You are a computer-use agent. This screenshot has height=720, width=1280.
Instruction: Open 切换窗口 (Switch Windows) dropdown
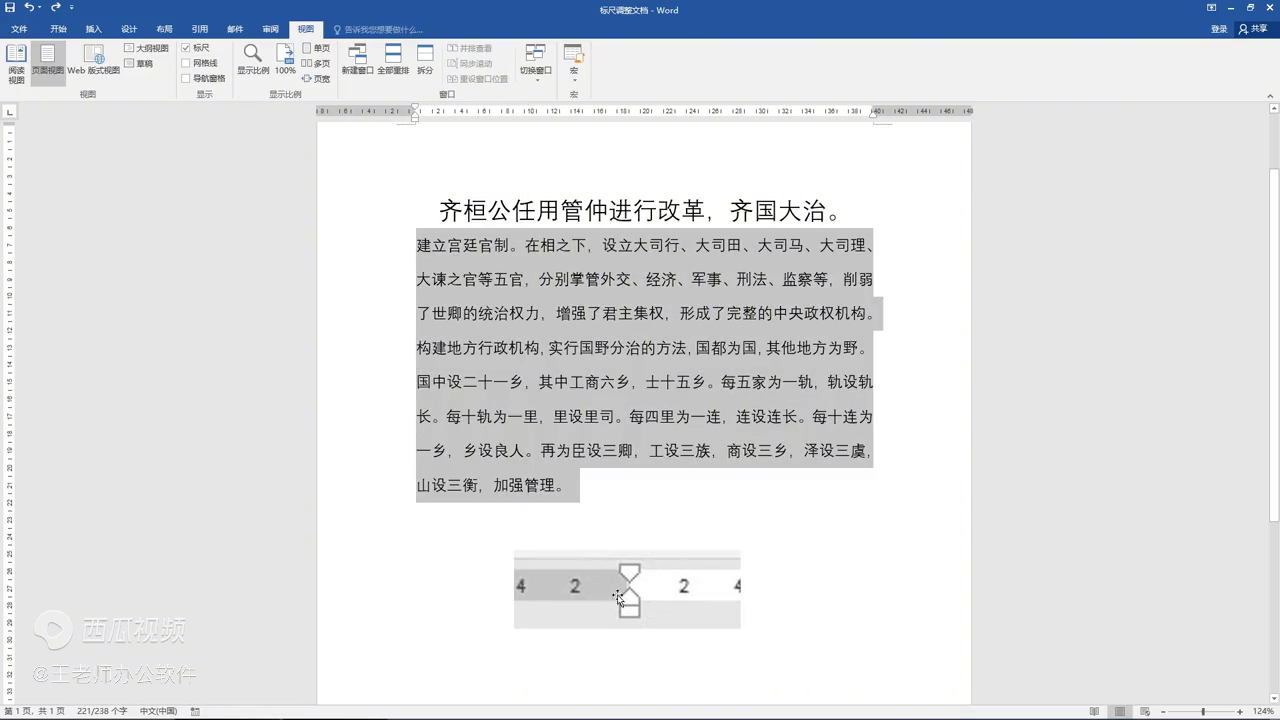[x=535, y=63]
